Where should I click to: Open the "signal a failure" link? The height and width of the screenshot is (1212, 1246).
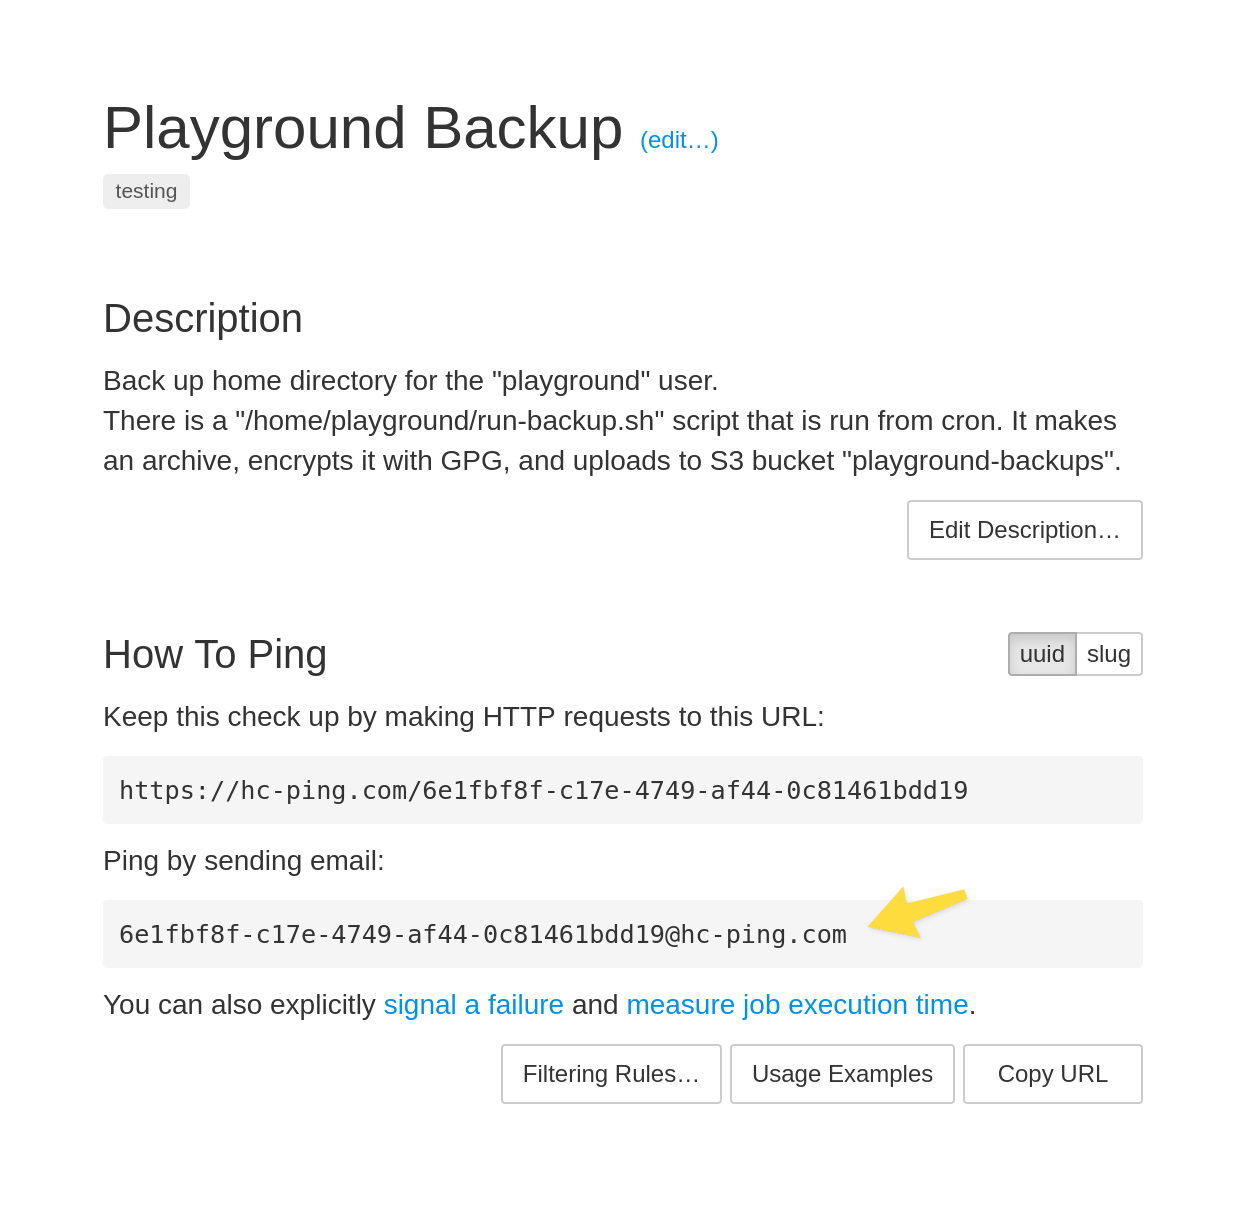point(473,1005)
